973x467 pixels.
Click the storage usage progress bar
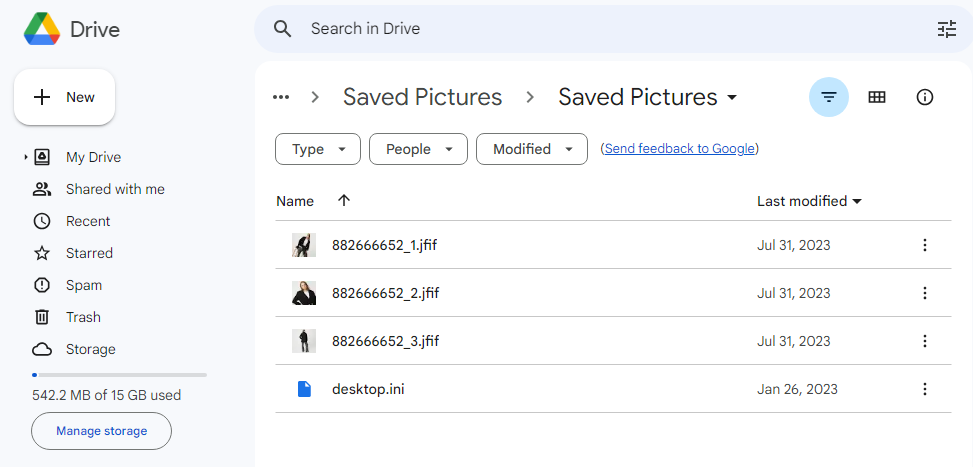pos(119,375)
